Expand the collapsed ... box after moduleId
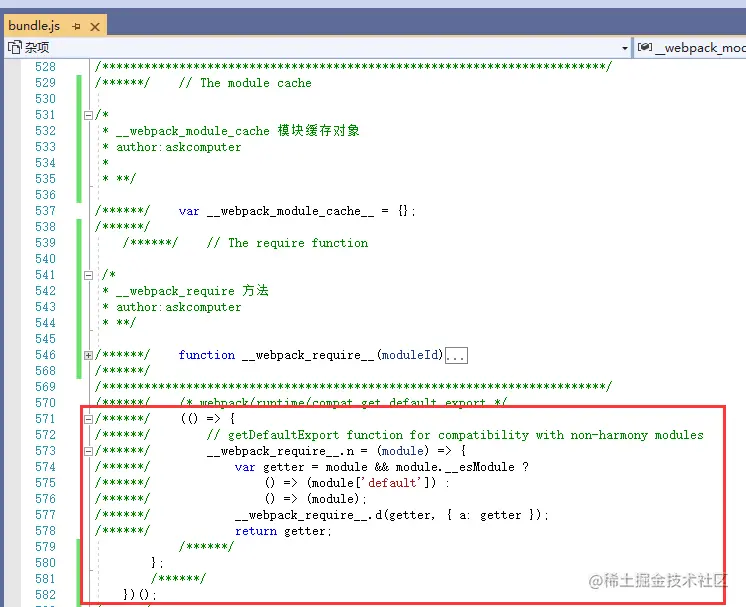 pos(456,356)
